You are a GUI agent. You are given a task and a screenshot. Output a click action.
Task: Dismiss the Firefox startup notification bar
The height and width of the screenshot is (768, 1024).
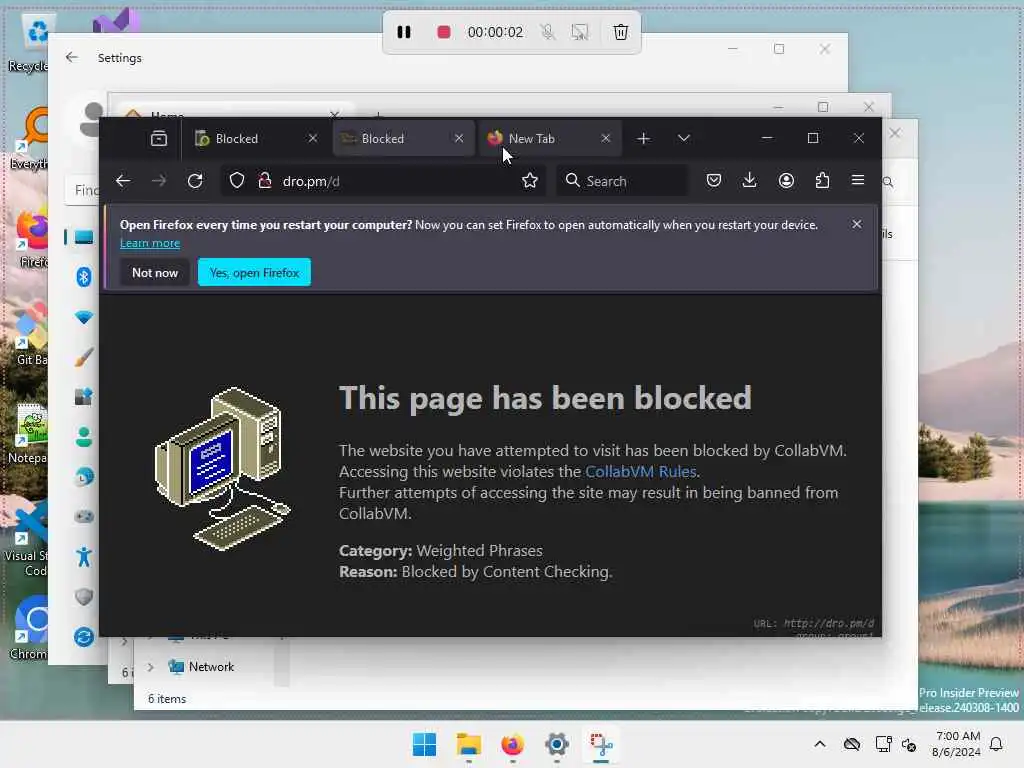pyautogui.click(x=857, y=225)
